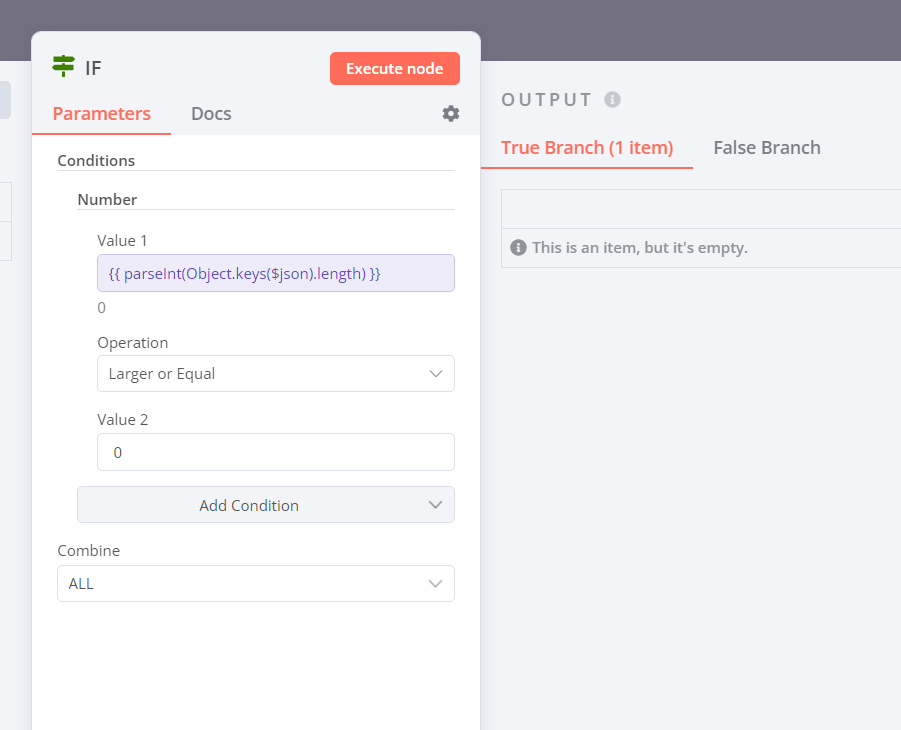Click the Number condition type heading

[107, 199]
